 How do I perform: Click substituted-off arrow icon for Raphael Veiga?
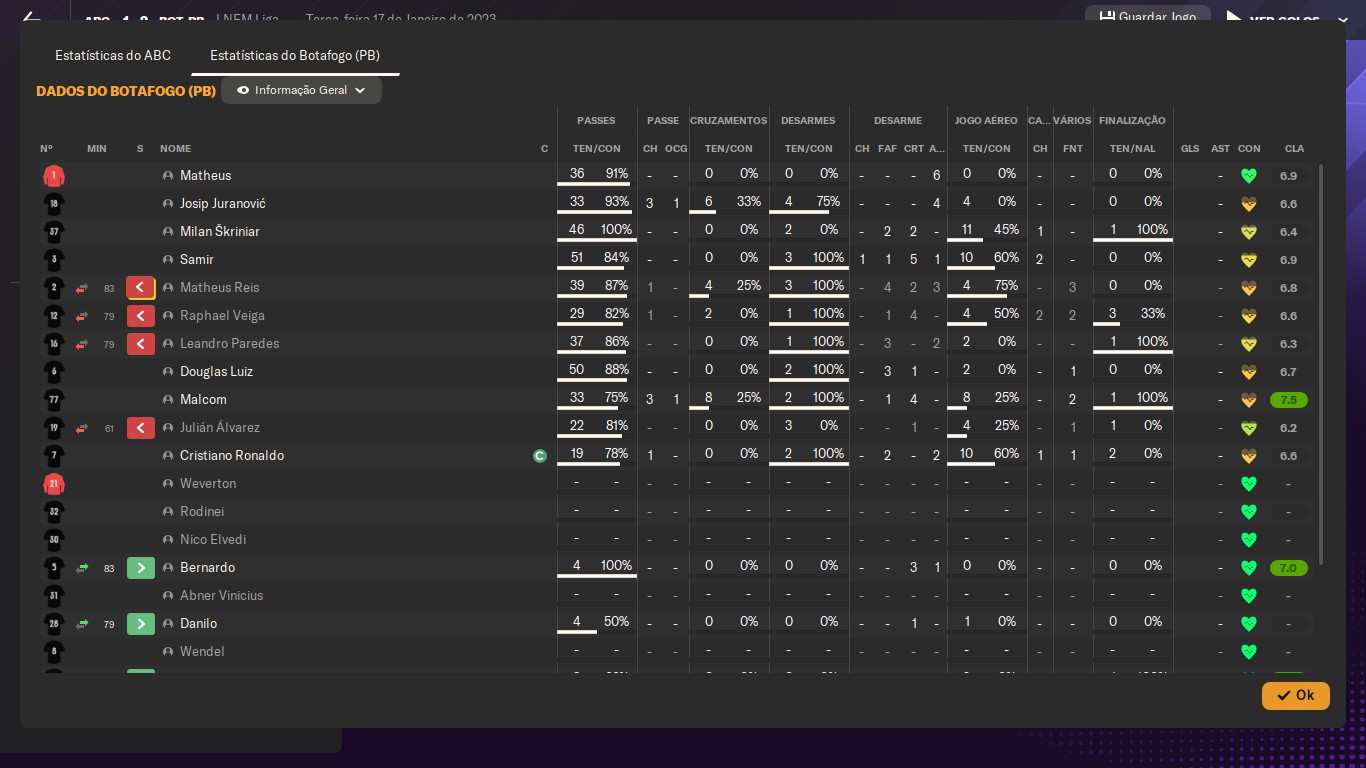tap(141, 316)
